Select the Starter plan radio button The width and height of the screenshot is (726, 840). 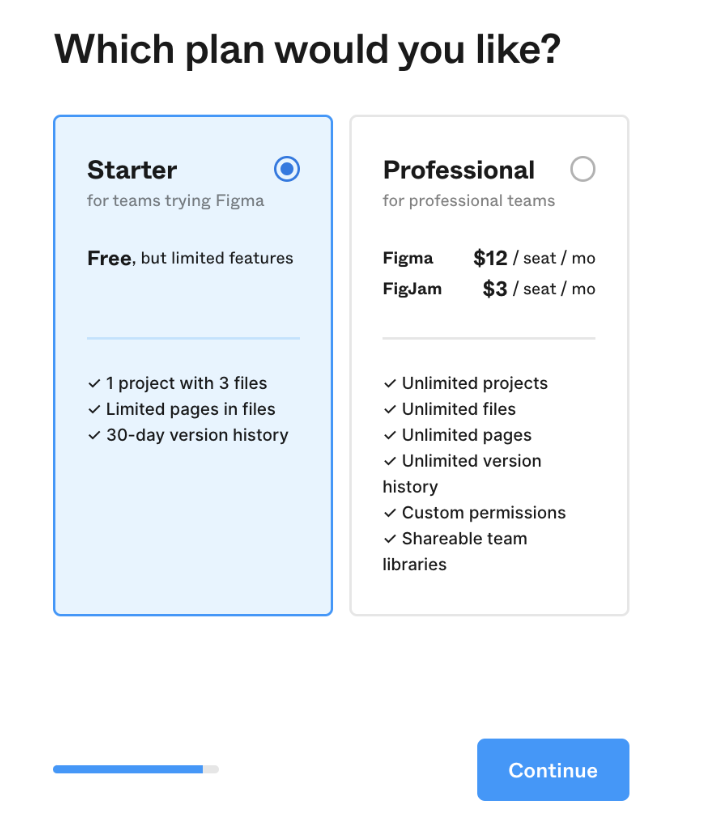(x=287, y=169)
